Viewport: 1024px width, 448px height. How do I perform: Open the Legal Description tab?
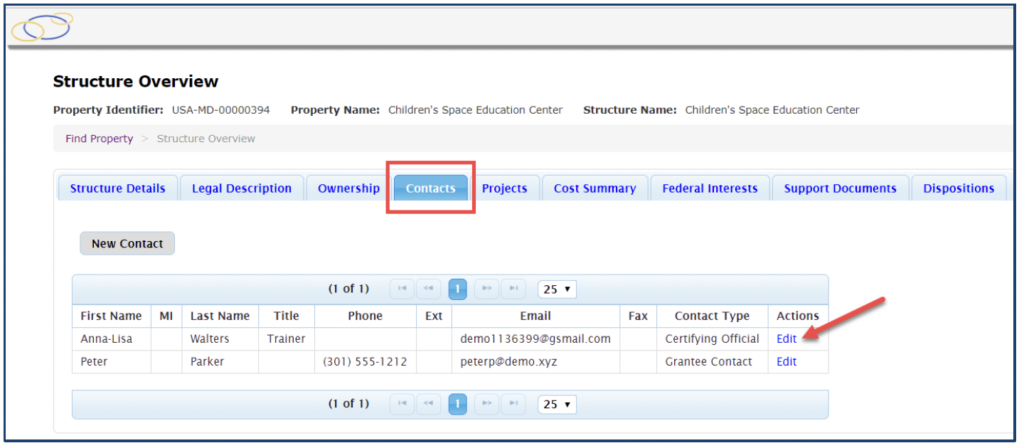[242, 188]
